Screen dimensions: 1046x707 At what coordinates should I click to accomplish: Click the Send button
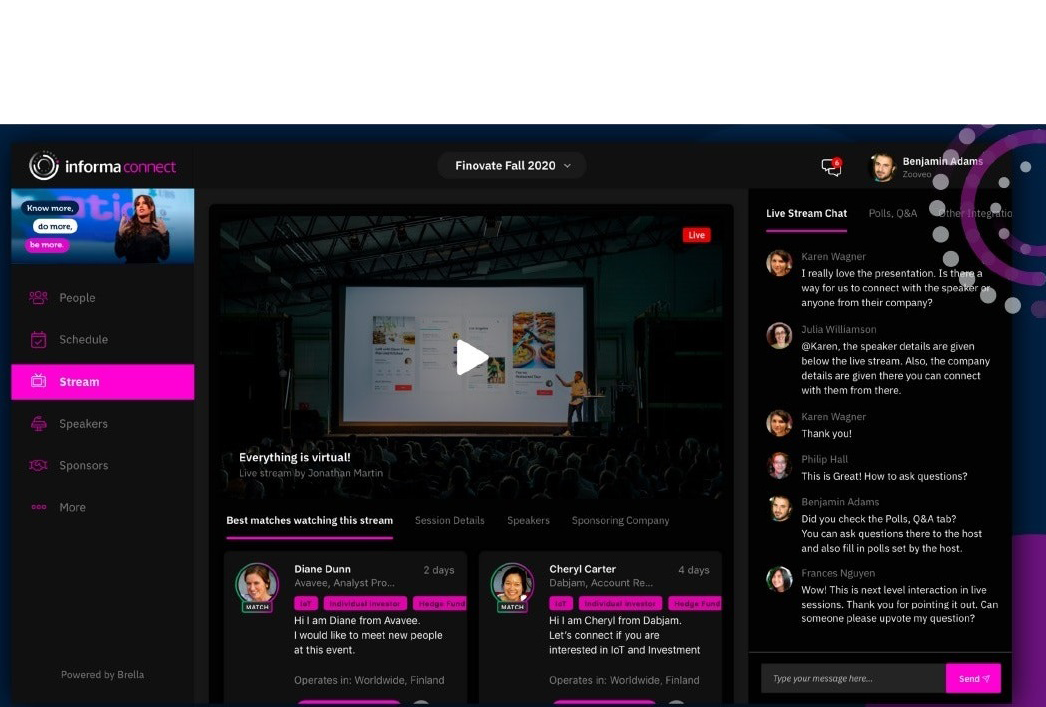[x=973, y=678]
